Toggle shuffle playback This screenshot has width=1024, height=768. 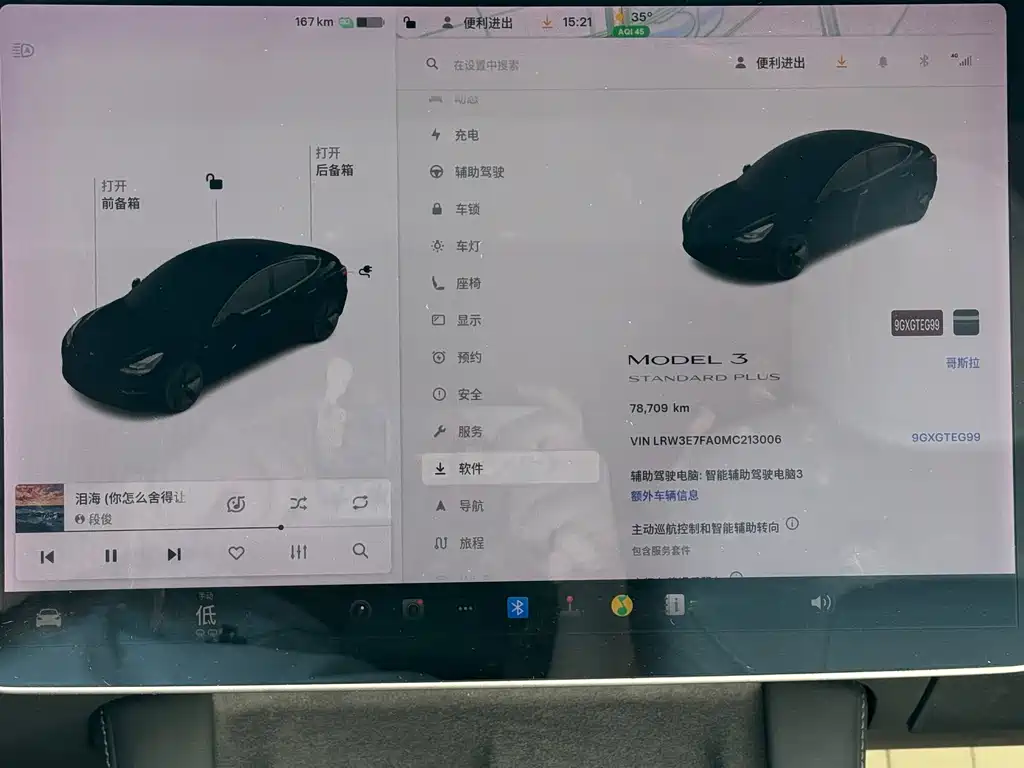pos(298,504)
